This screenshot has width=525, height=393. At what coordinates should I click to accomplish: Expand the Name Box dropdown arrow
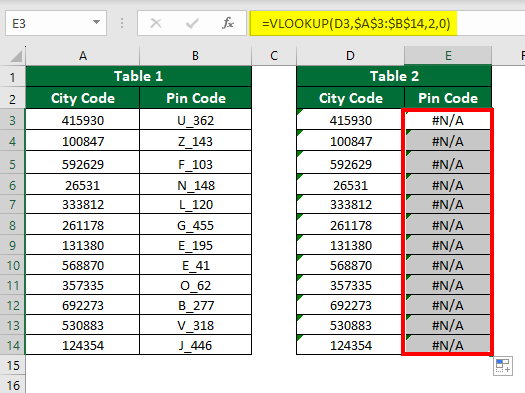point(96,22)
